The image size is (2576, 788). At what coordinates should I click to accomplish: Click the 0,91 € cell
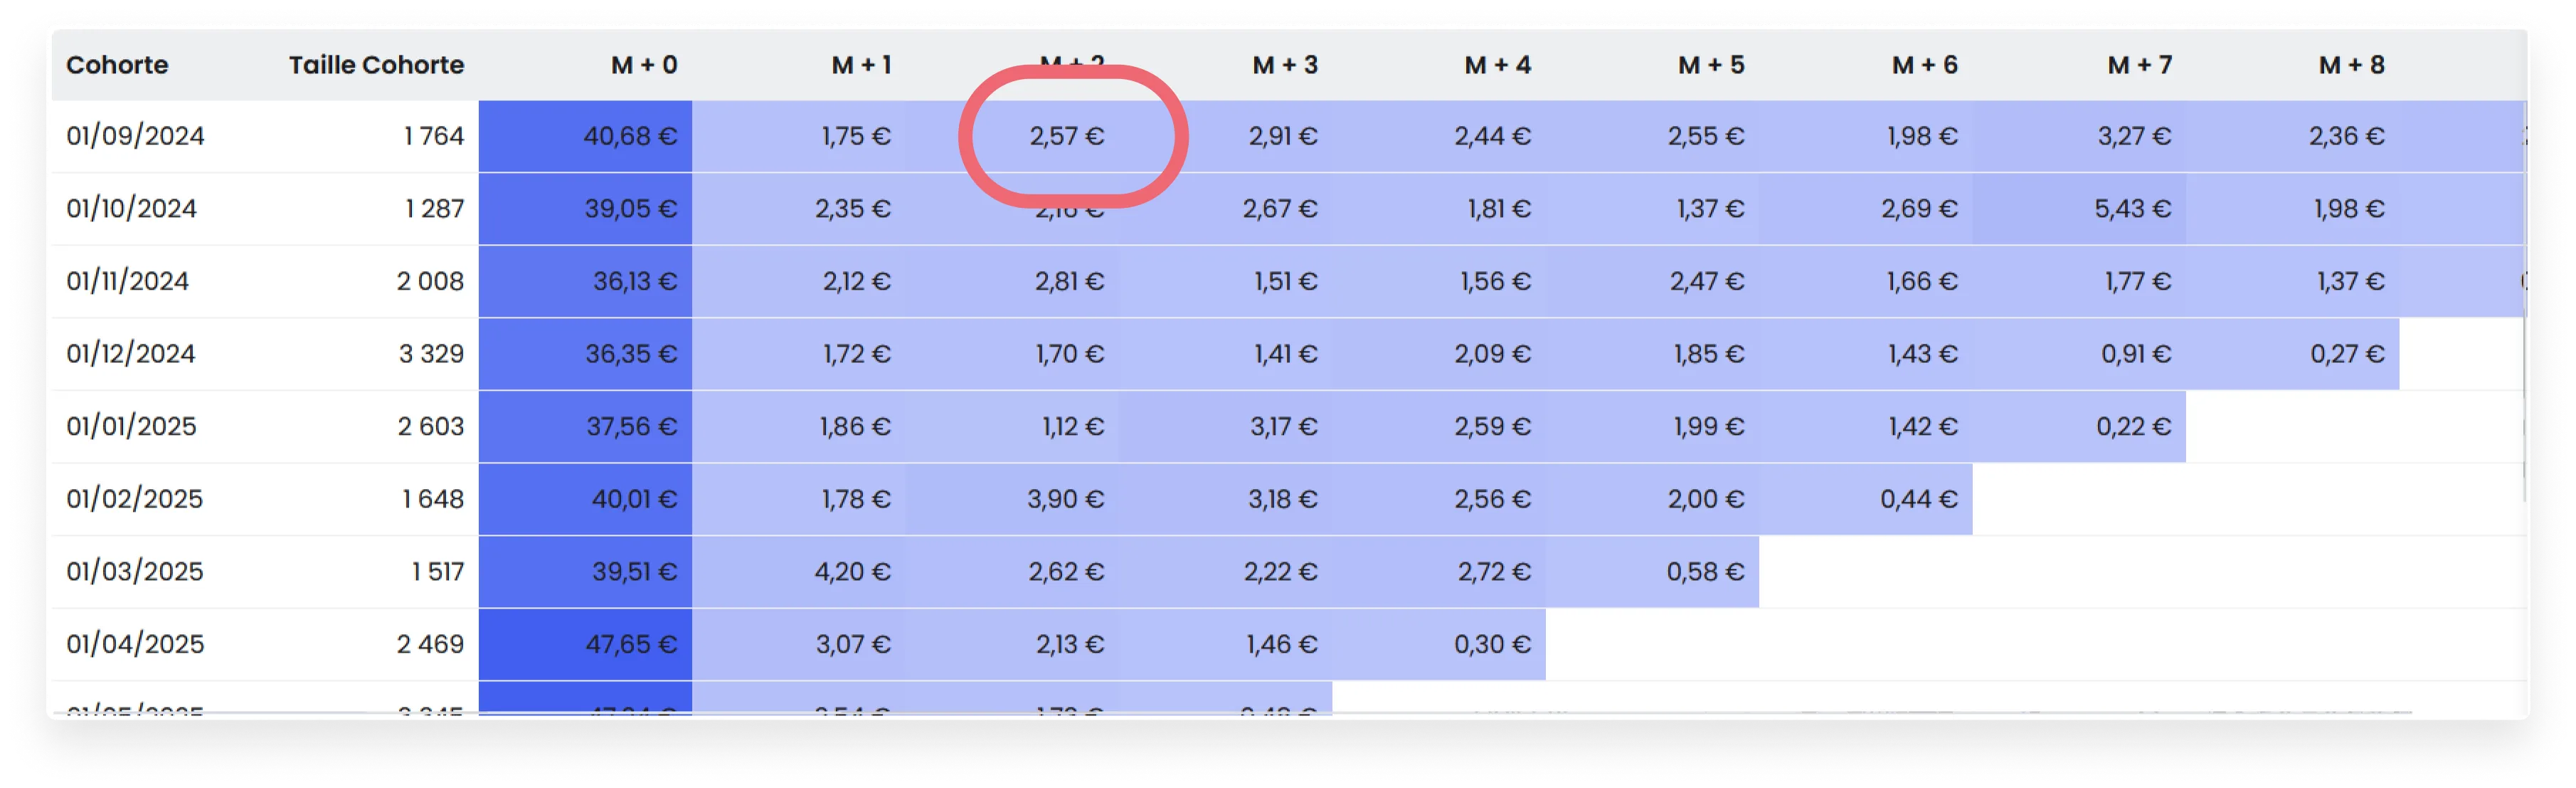click(2079, 354)
